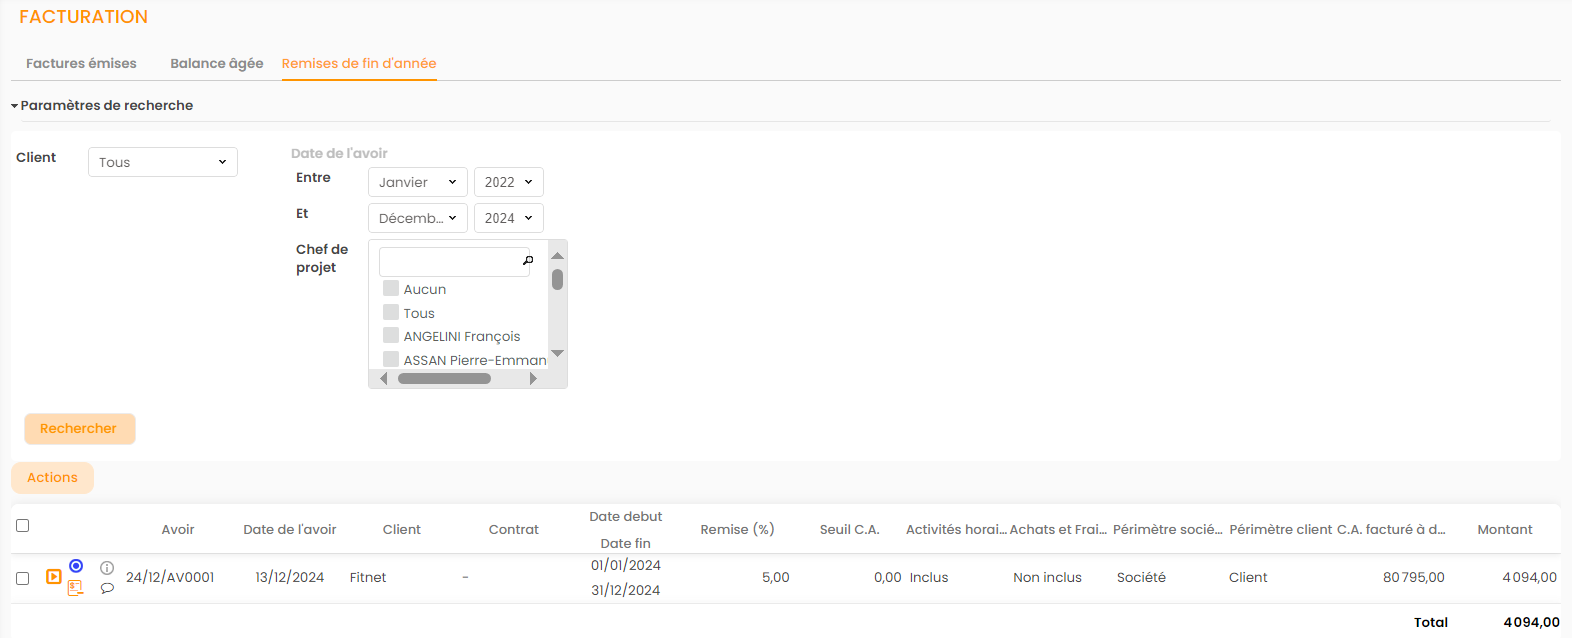Click the project manager list scroll-right arrow
The image size is (1572, 638).
tap(533, 379)
